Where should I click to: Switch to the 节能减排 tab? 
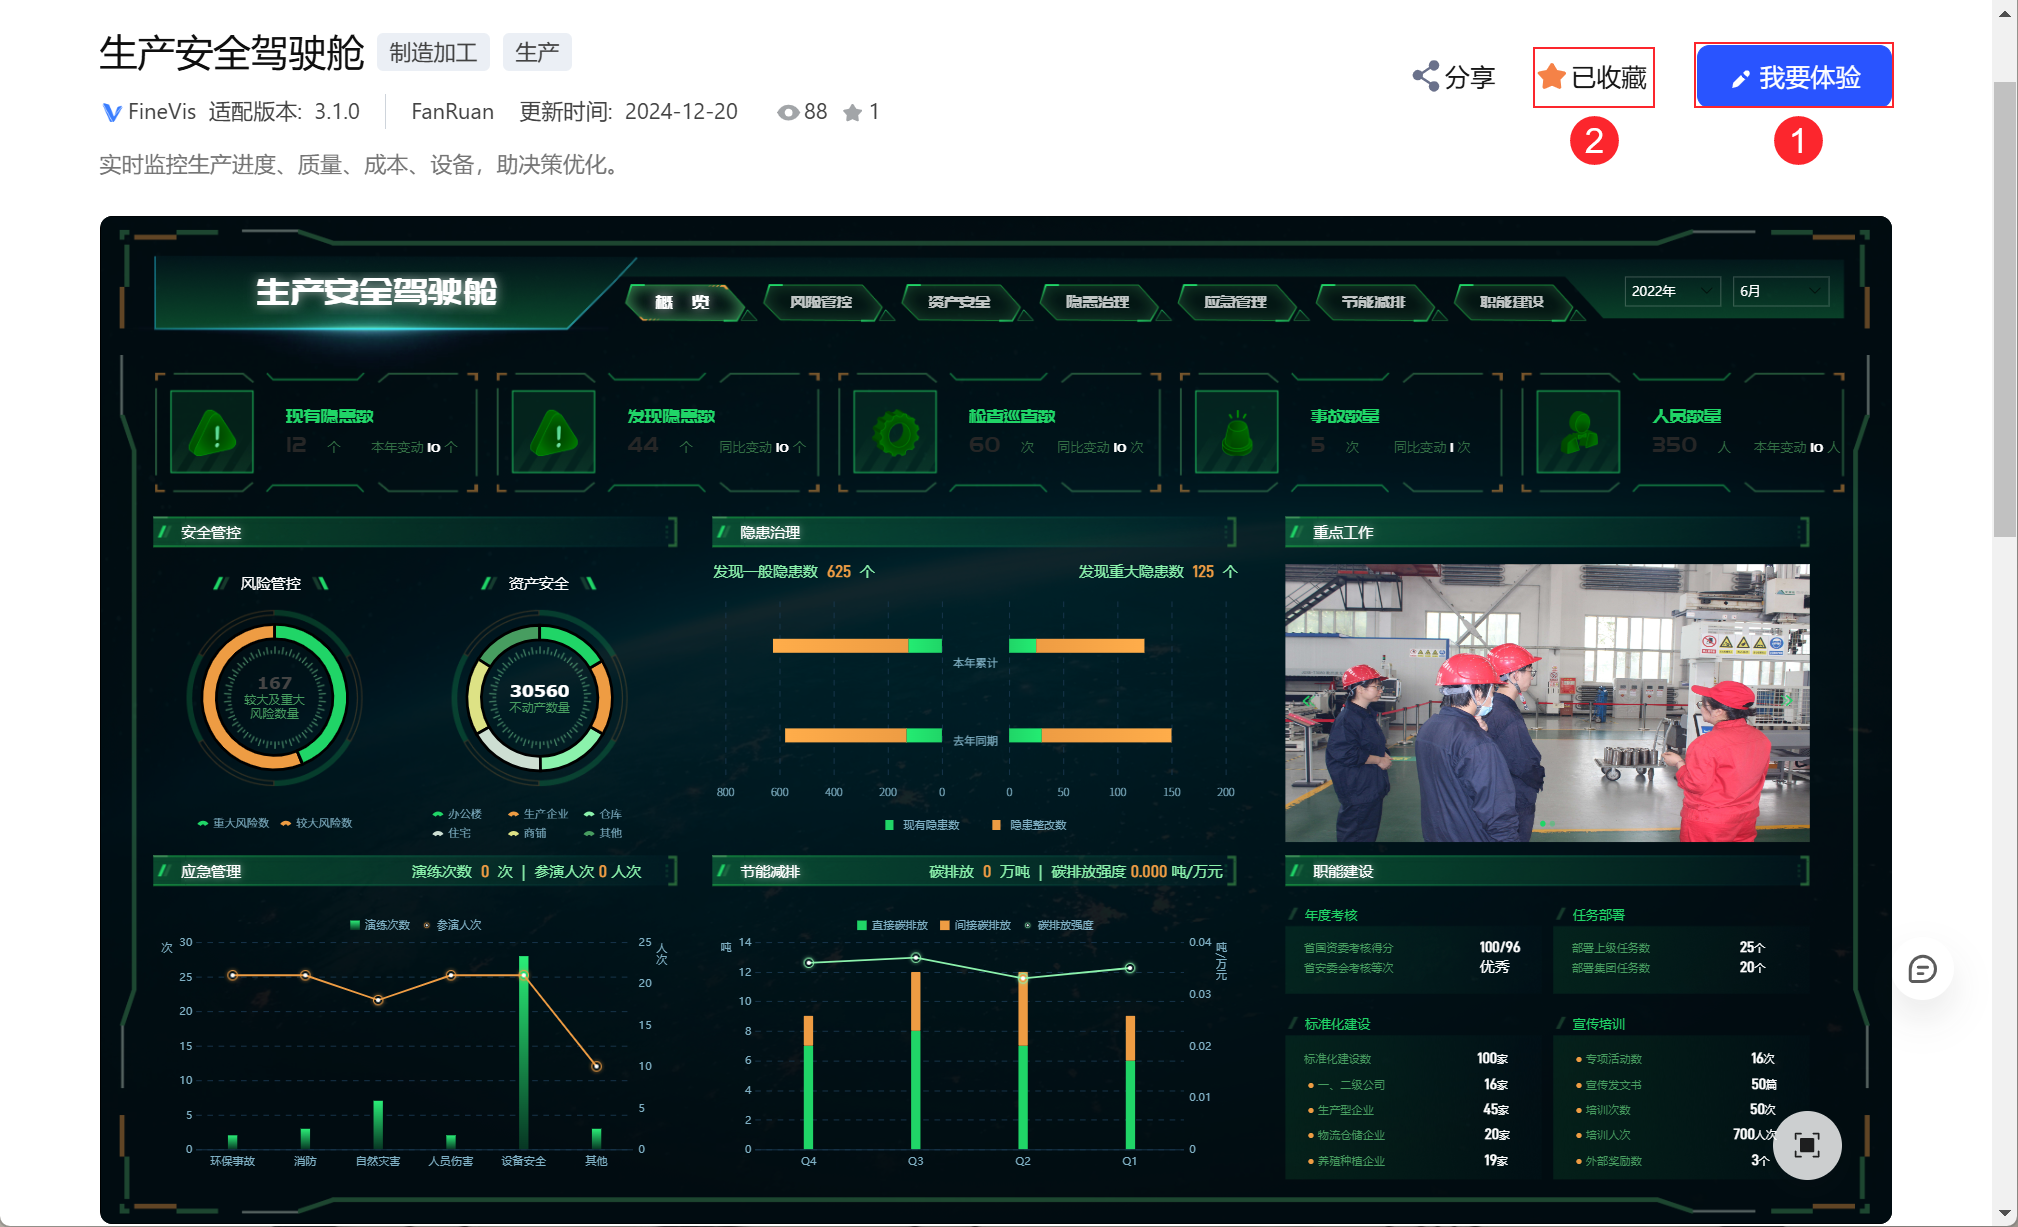coord(1372,301)
